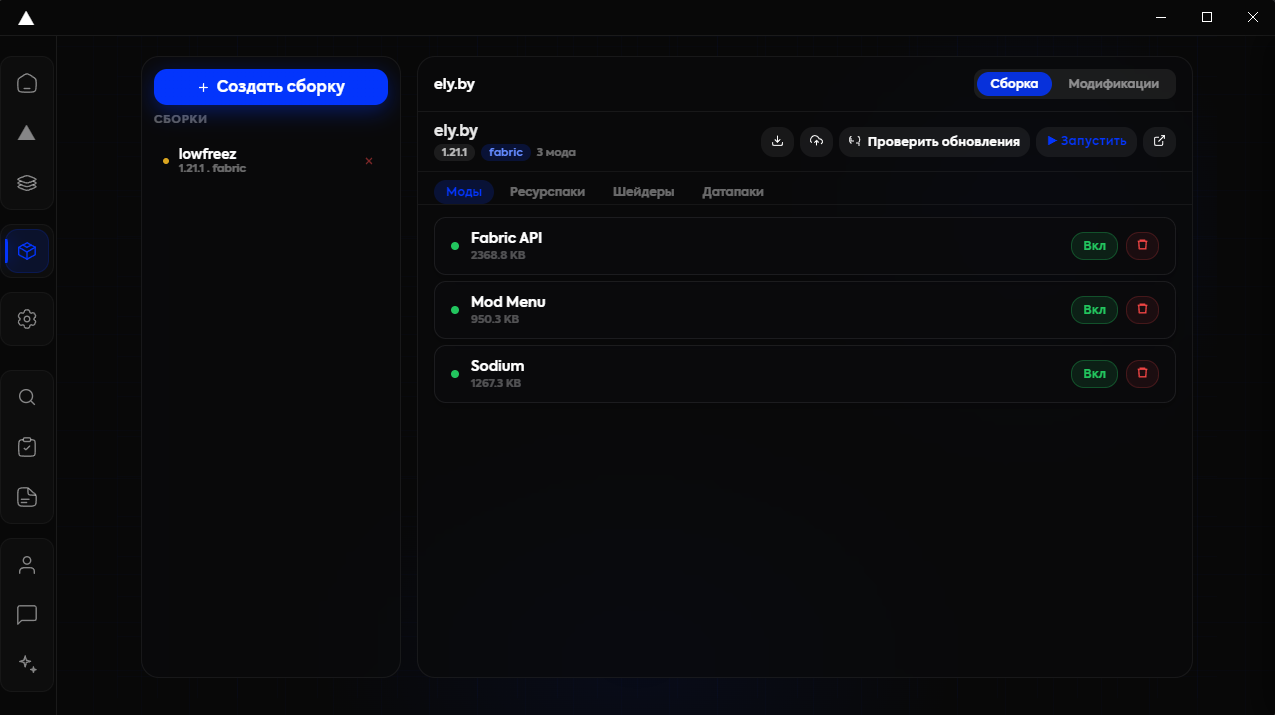The height and width of the screenshot is (715, 1275).
Task: Click the 3 мода count label
Action: 556,153
